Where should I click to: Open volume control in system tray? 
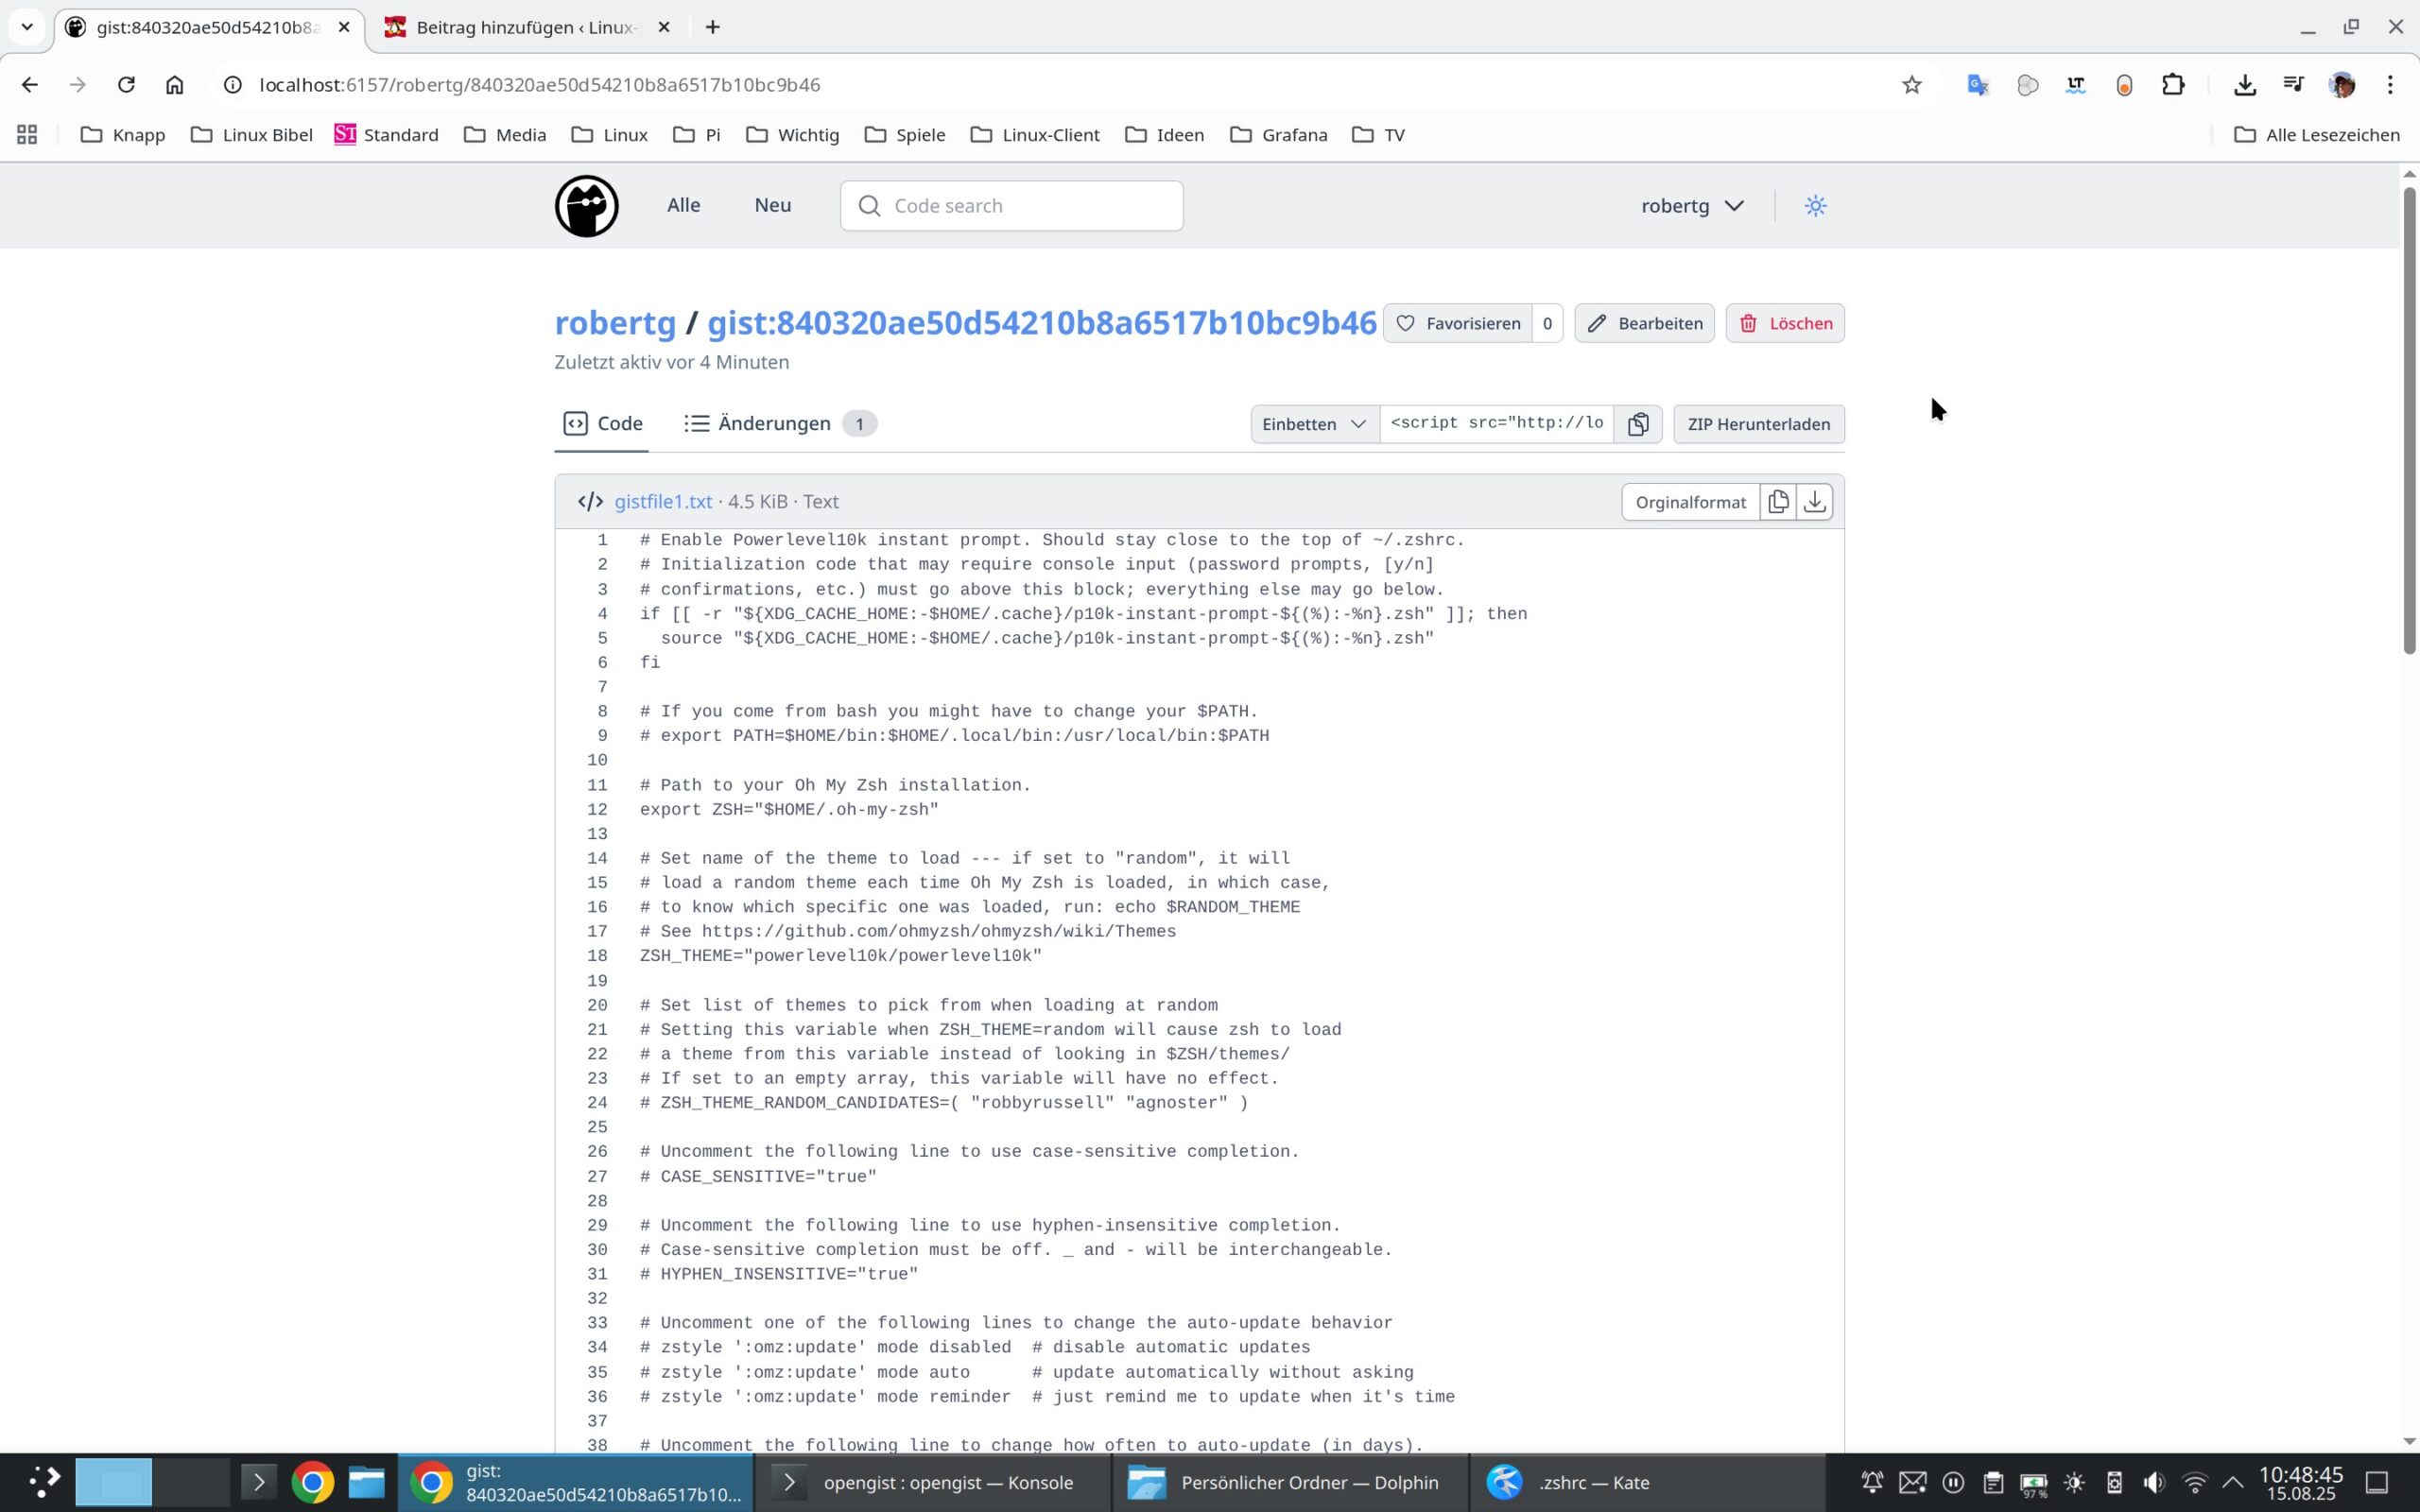(x=2154, y=1482)
